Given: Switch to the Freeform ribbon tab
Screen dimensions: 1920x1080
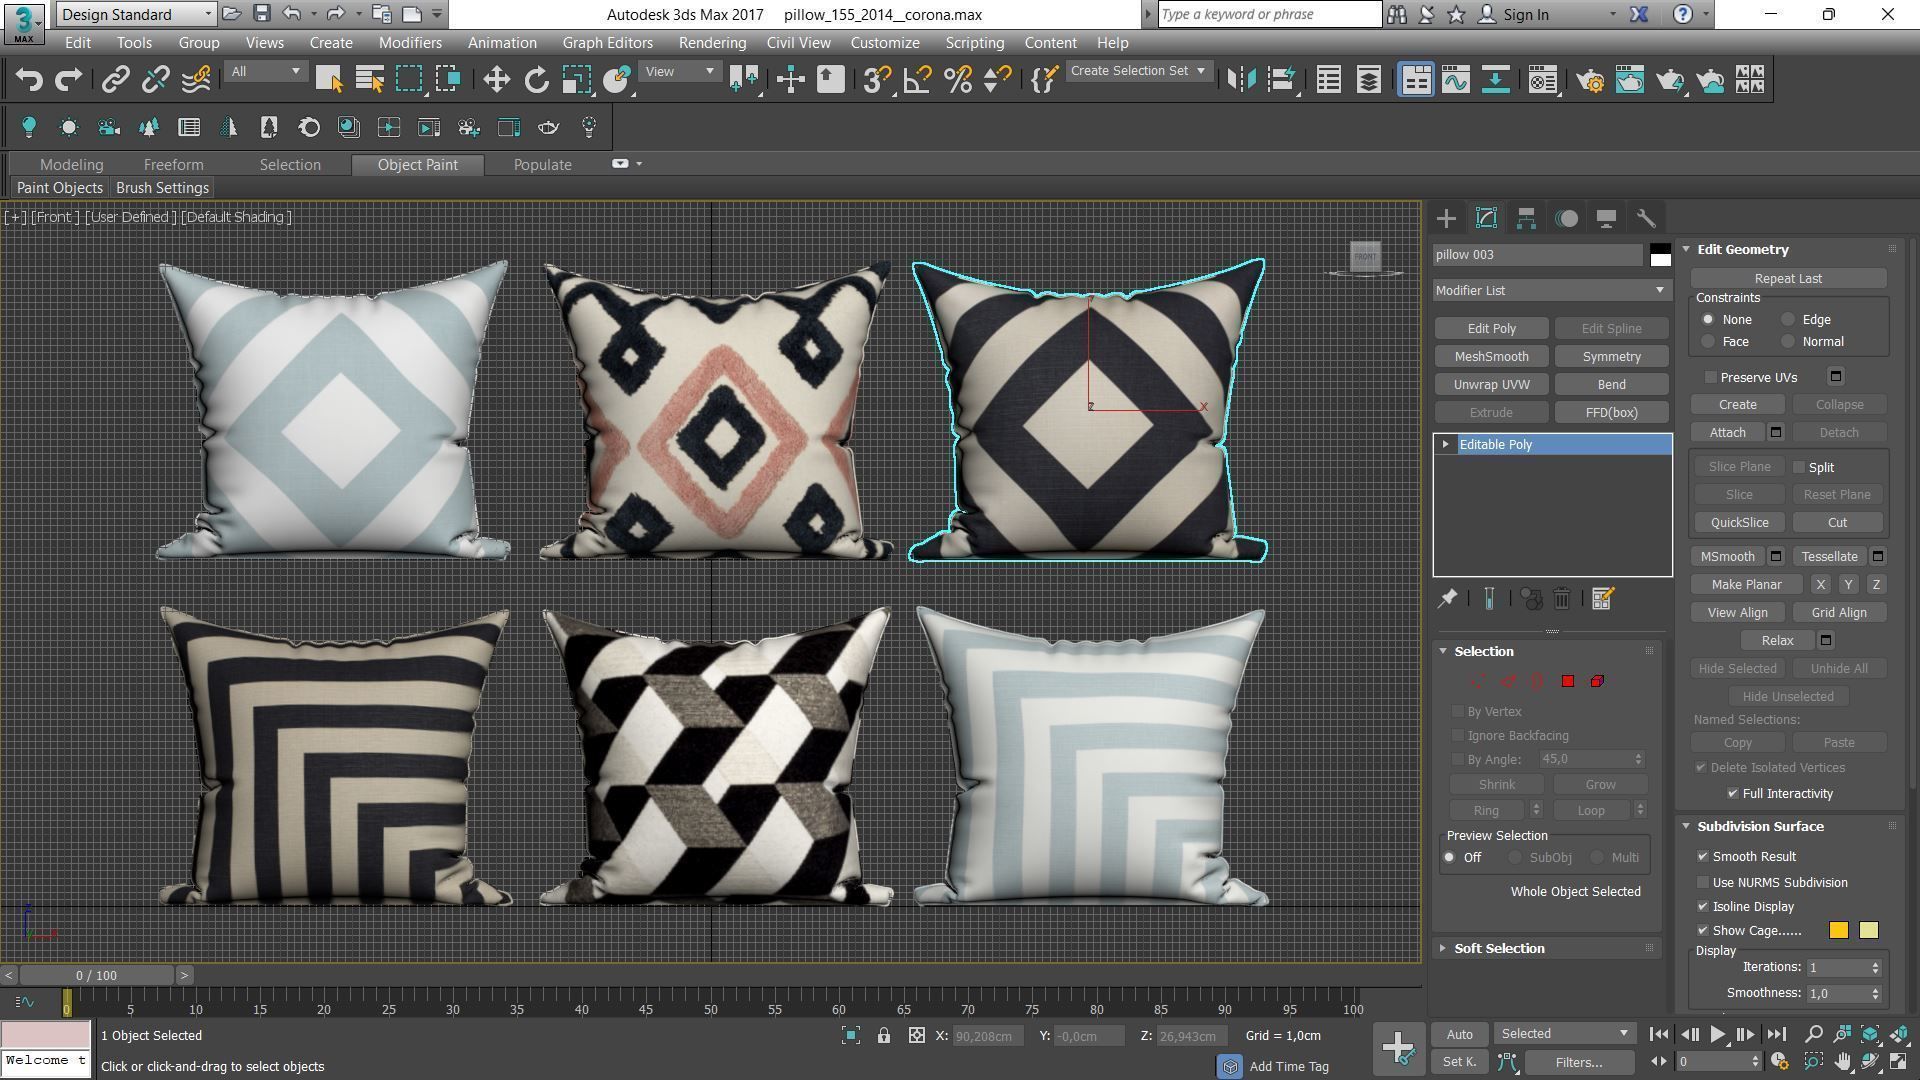Looking at the screenshot, I should tap(173, 164).
